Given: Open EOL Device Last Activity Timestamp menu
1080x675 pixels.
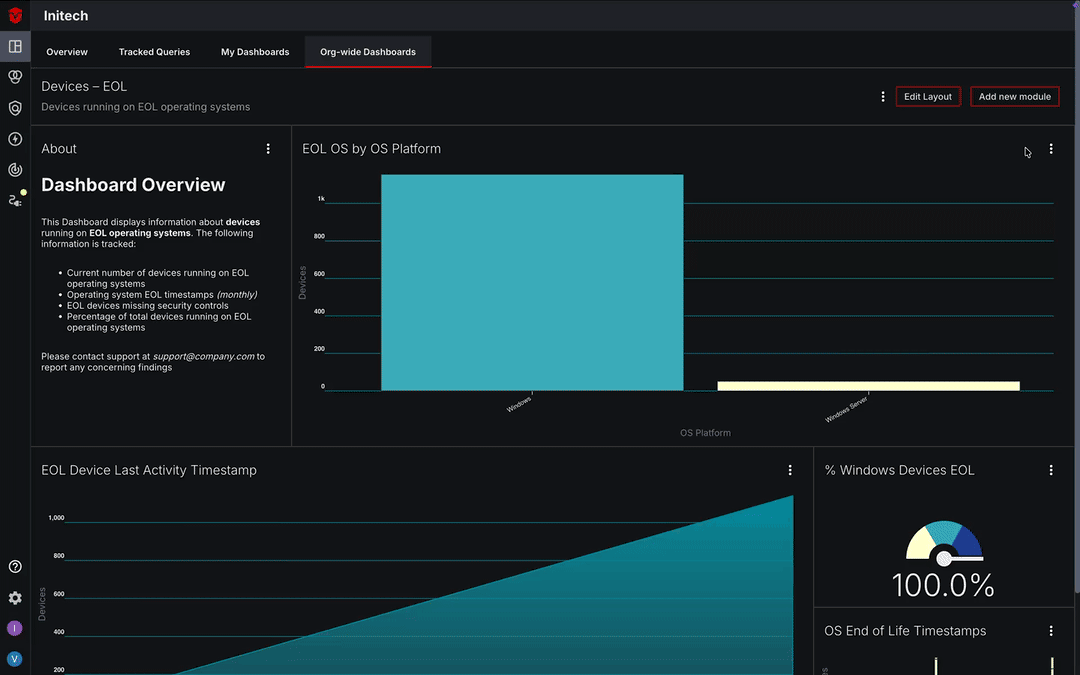Looking at the screenshot, I should pos(790,470).
